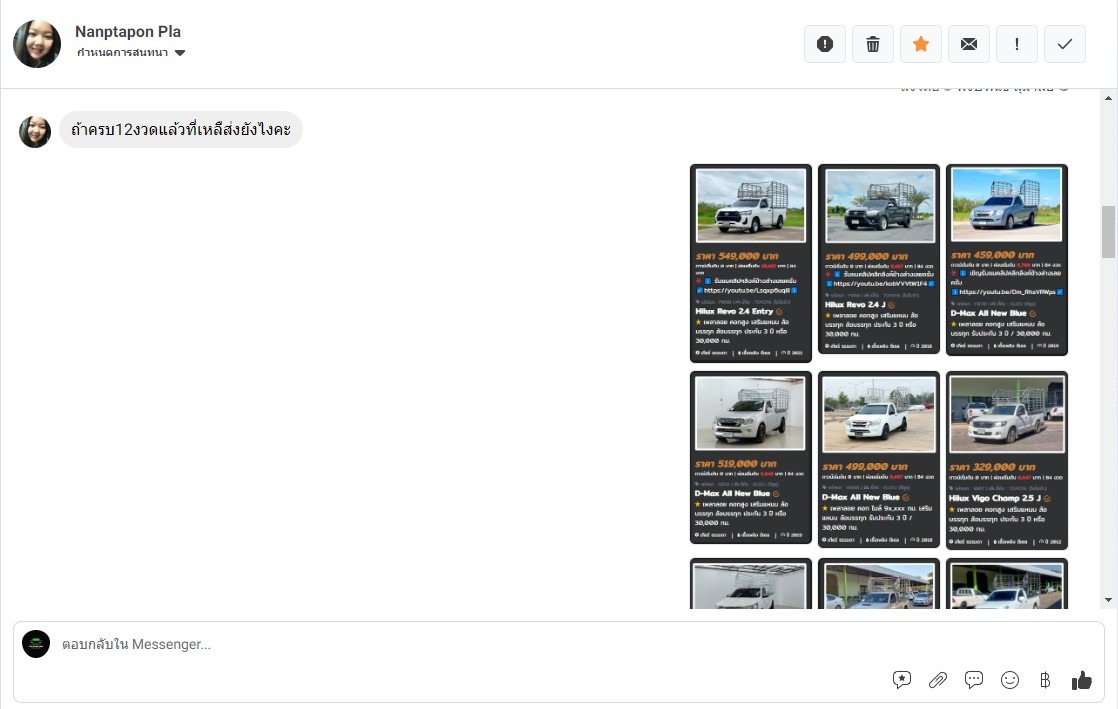This screenshot has height=709, width=1118.
Task: Open the Hilux Revo 2.4 Entry 549,000 card
Action: (x=751, y=263)
